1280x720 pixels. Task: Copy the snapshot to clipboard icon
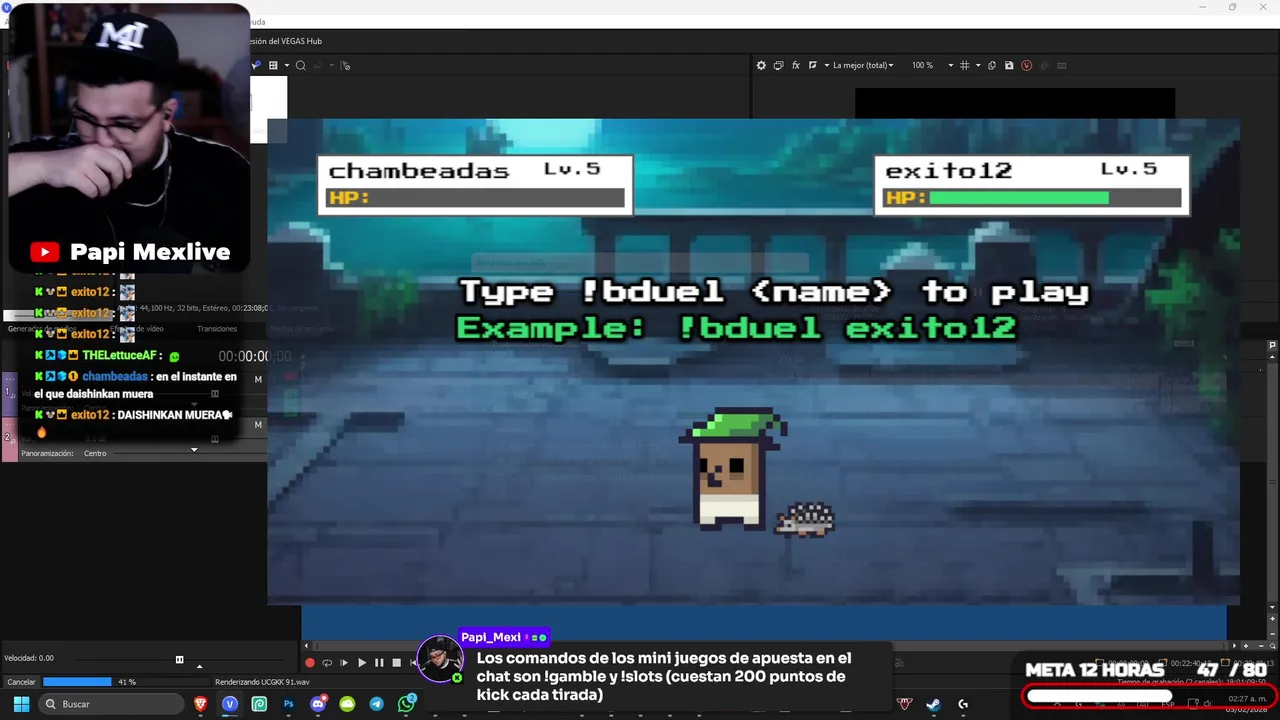992,65
